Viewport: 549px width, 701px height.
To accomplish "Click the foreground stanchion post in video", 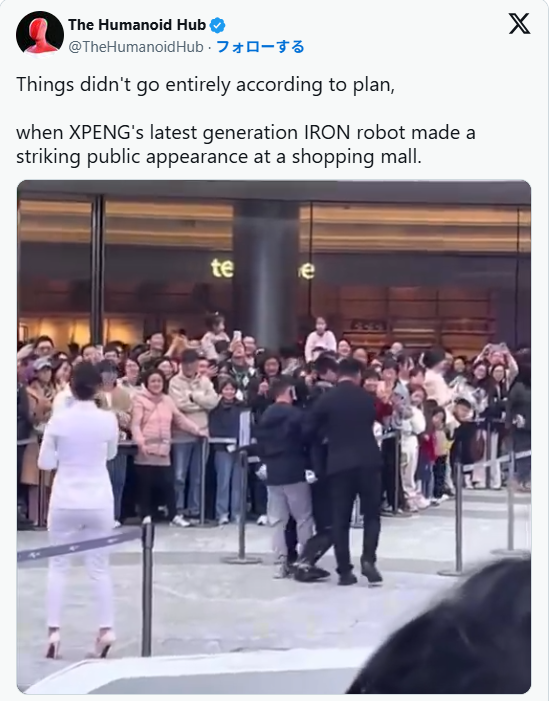I will tap(147, 588).
